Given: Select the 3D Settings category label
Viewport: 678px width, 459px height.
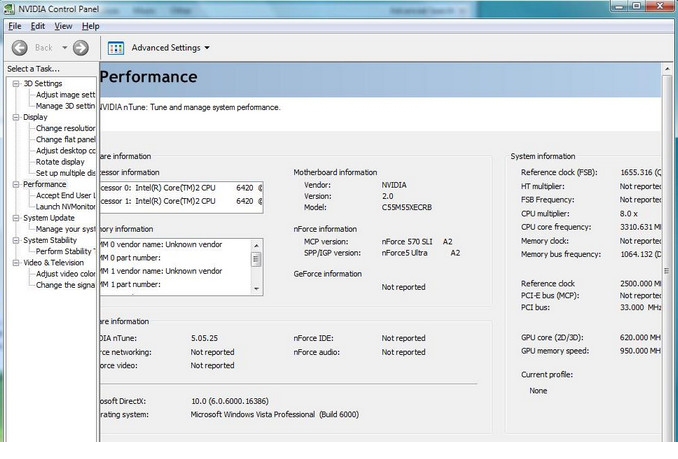Looking at the screenshot, I should pos(43,83).
